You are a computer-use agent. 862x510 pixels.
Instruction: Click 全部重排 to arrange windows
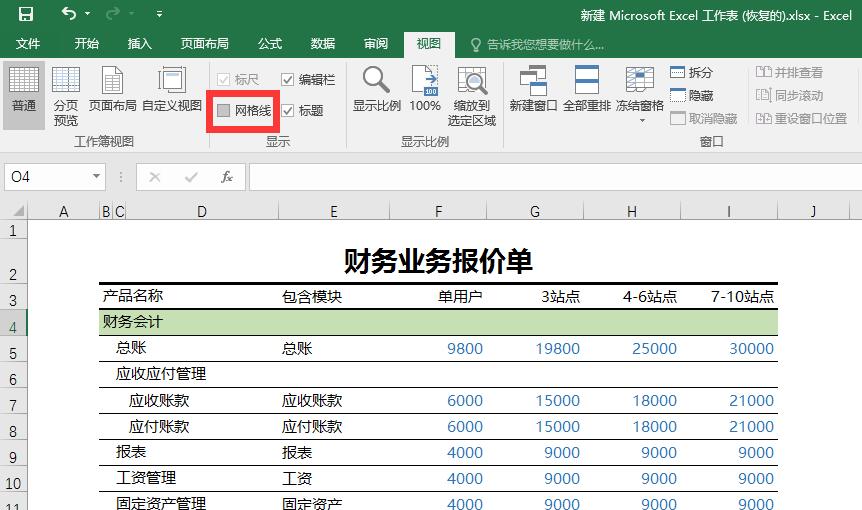pos(587,89)
